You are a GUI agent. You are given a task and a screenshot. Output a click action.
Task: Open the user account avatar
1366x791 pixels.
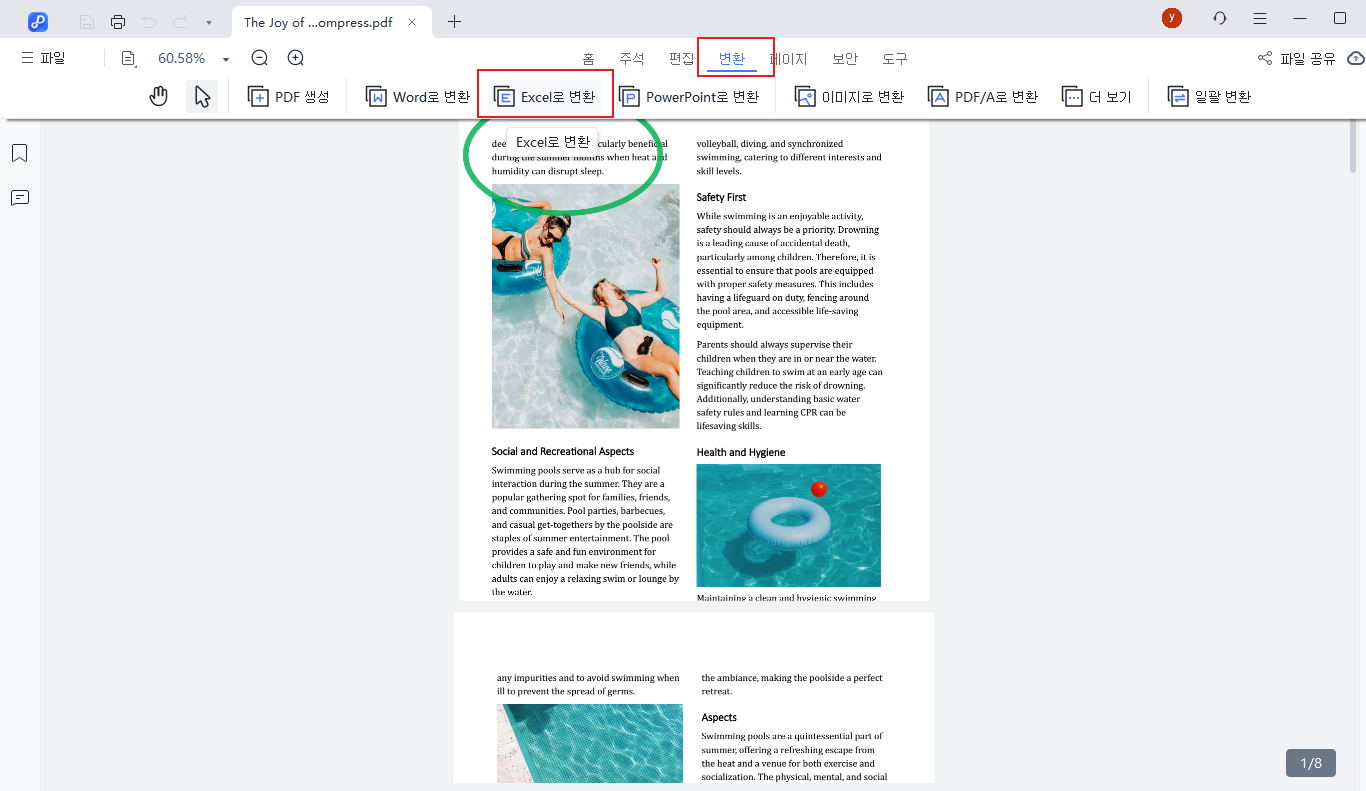(x=1171, y=19)
